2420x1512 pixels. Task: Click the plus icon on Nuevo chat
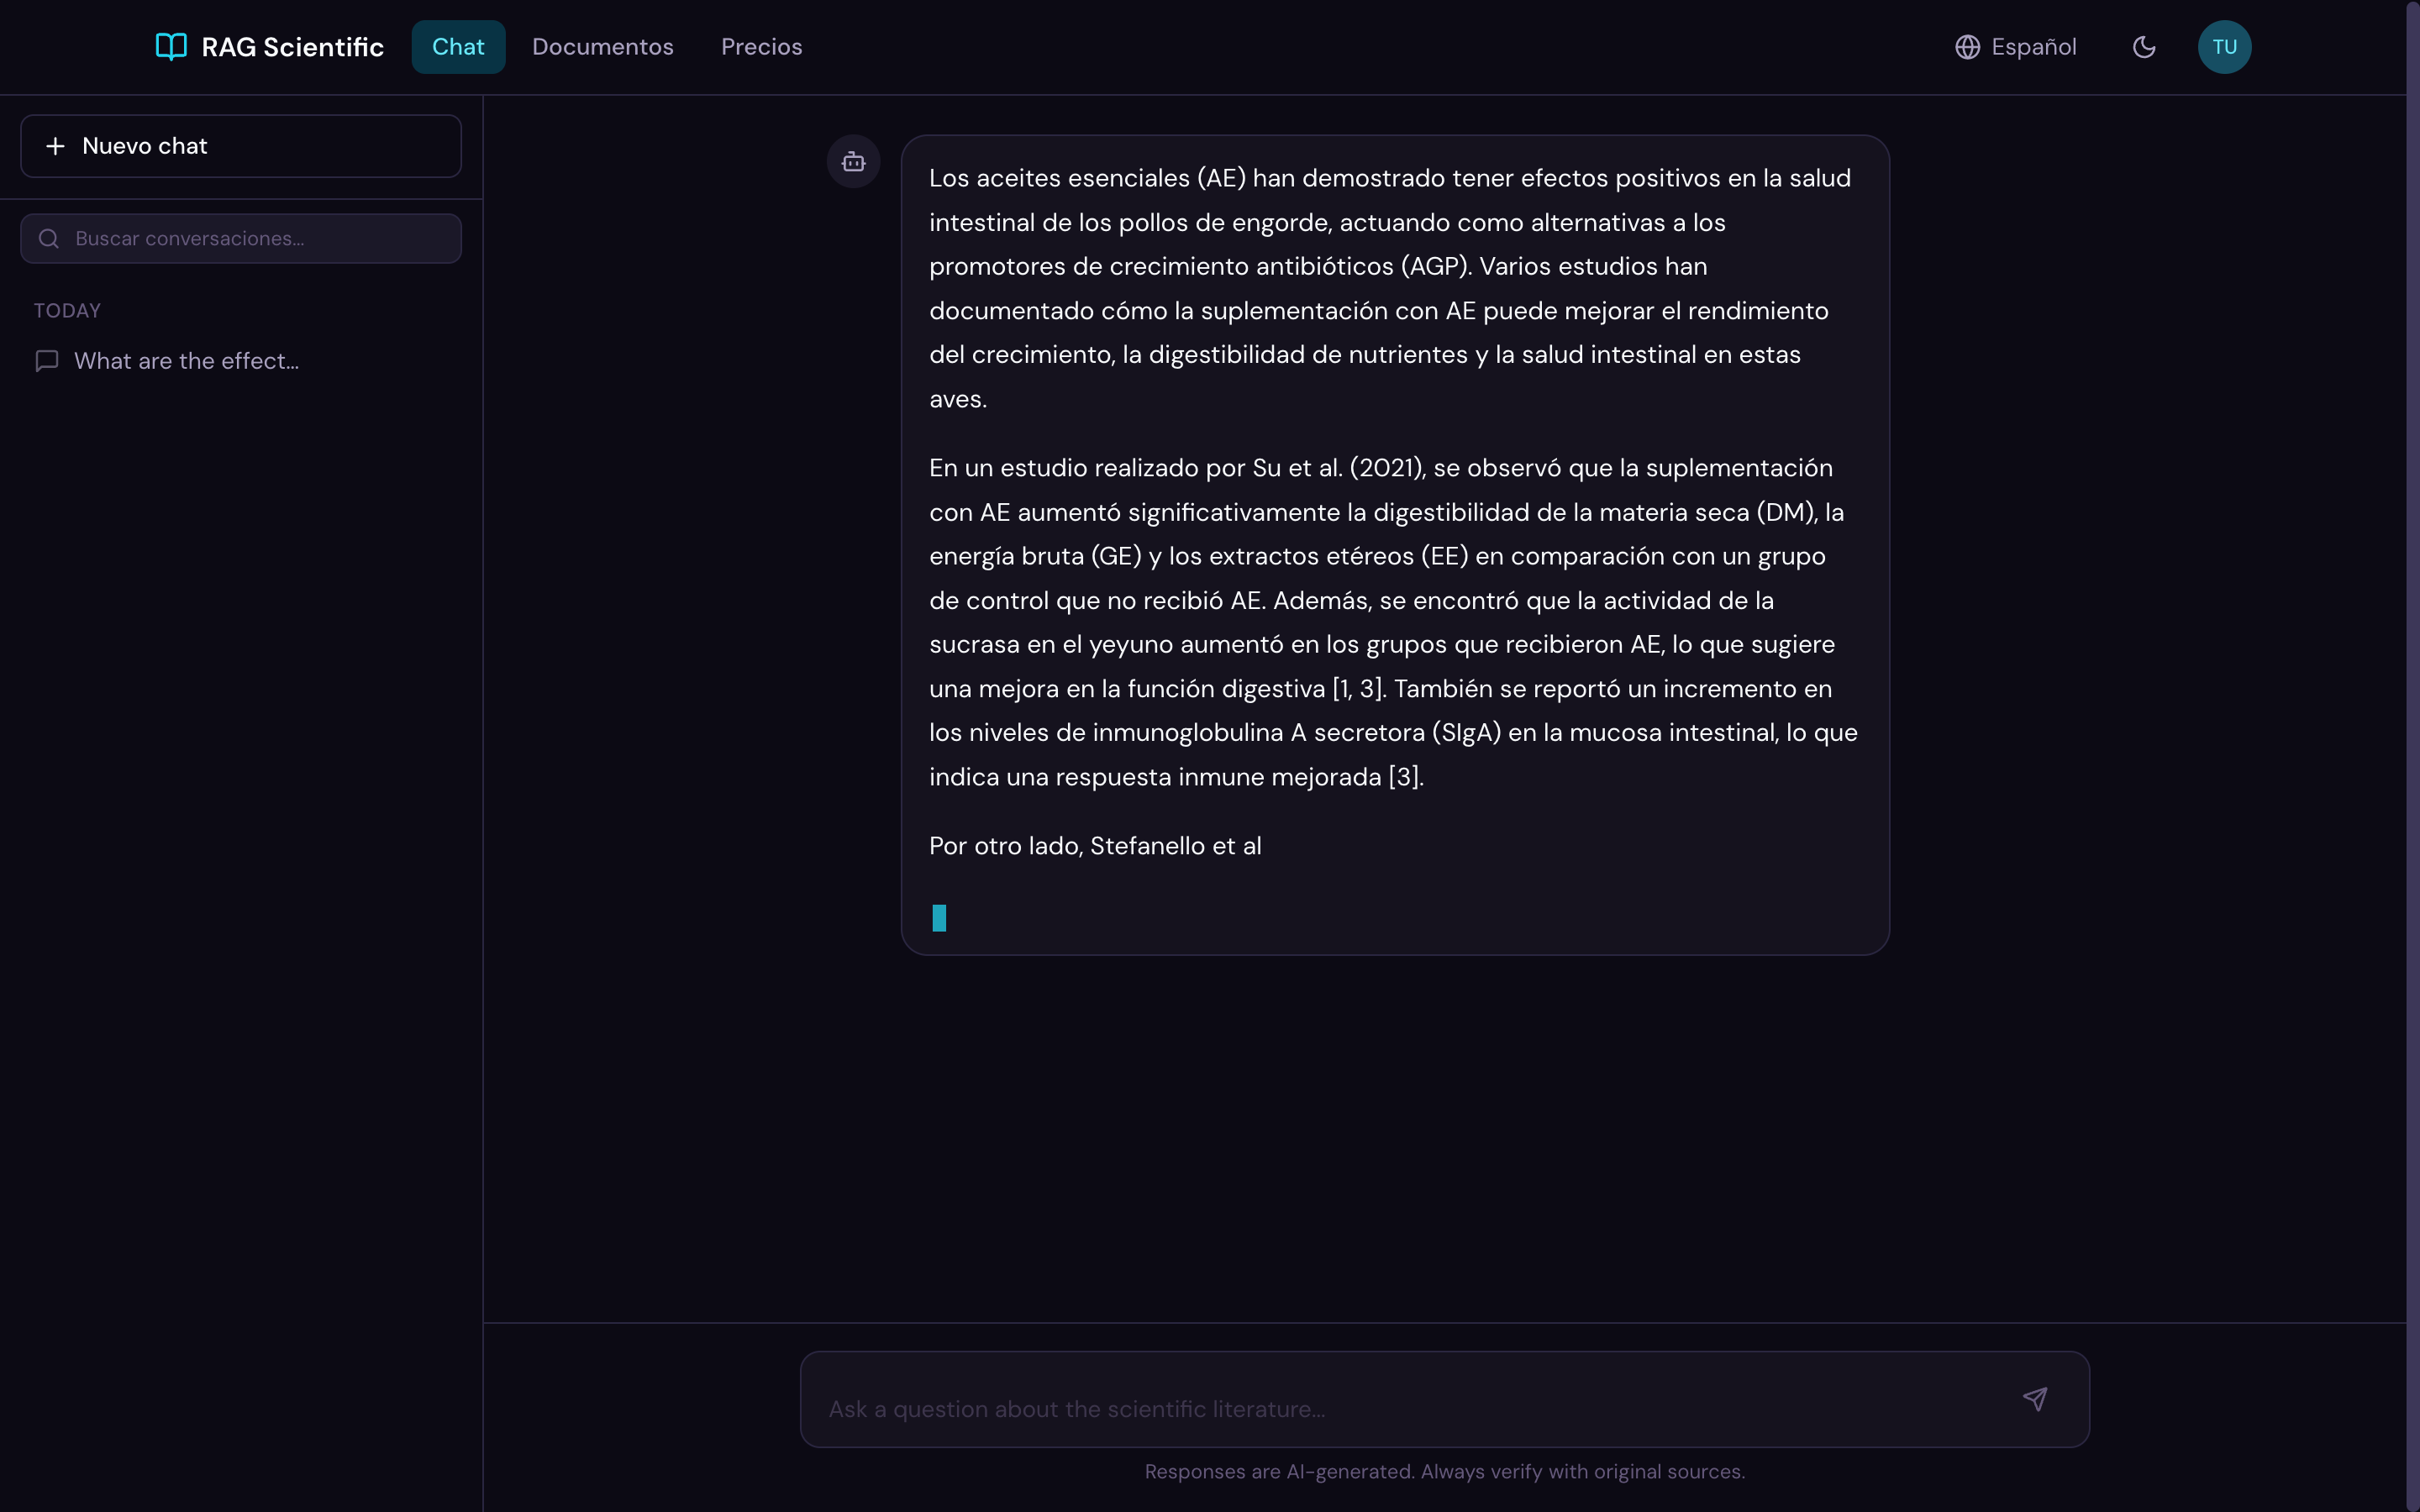pos(55,146)
